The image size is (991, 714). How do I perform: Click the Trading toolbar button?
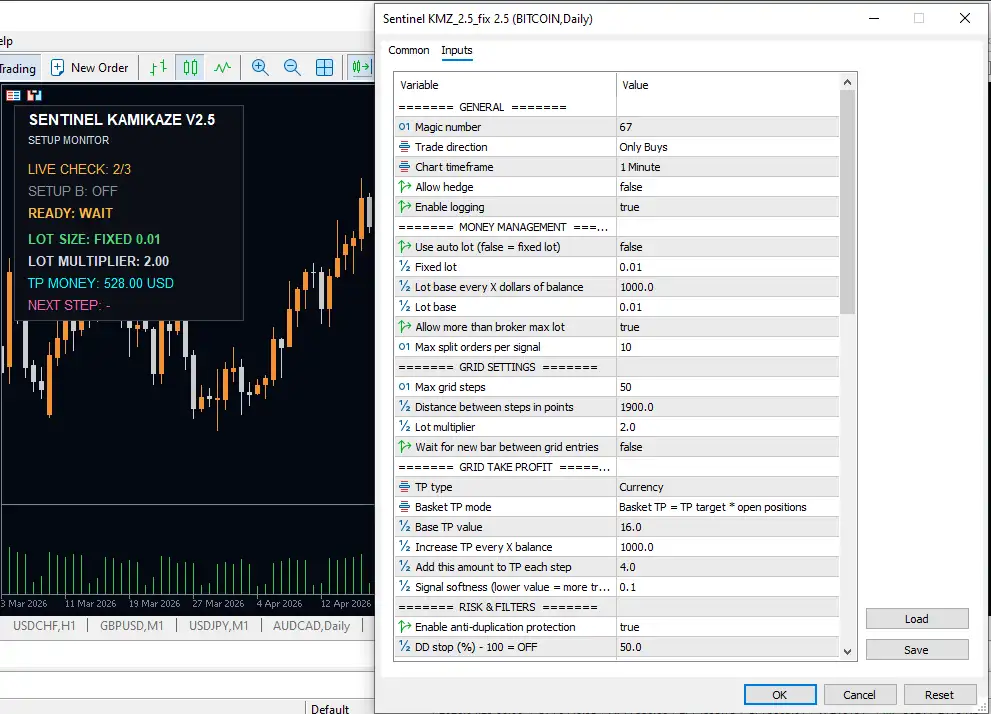point(19,68)
